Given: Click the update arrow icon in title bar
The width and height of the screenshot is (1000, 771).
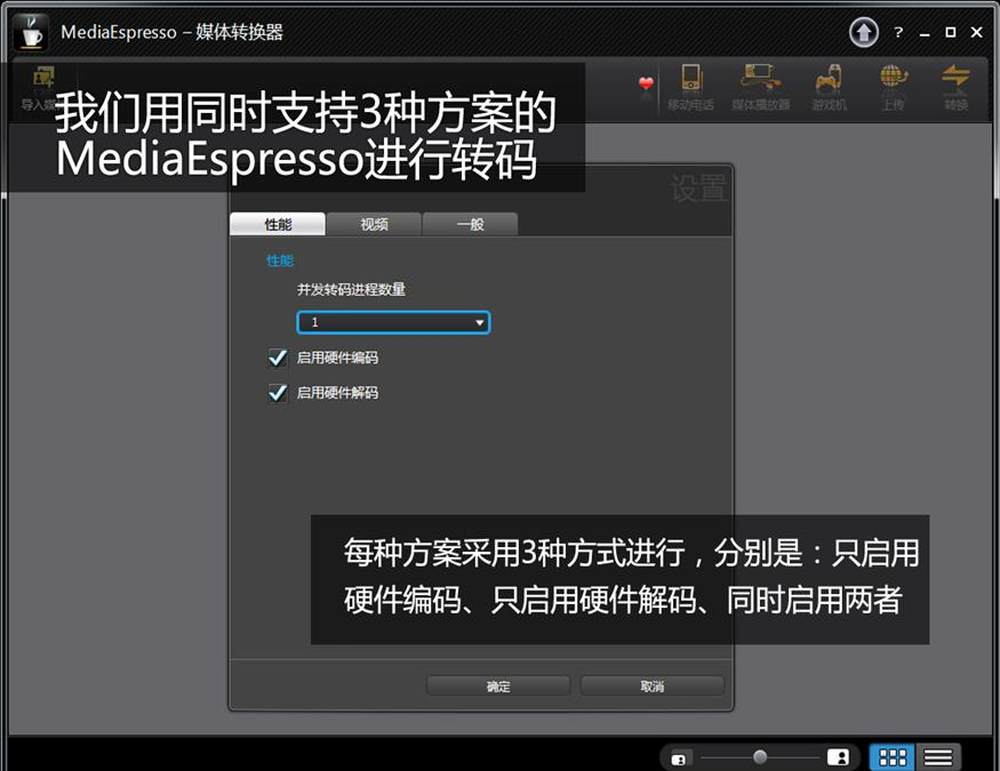Looking at the screenshot, I should (x=863, y=32).
